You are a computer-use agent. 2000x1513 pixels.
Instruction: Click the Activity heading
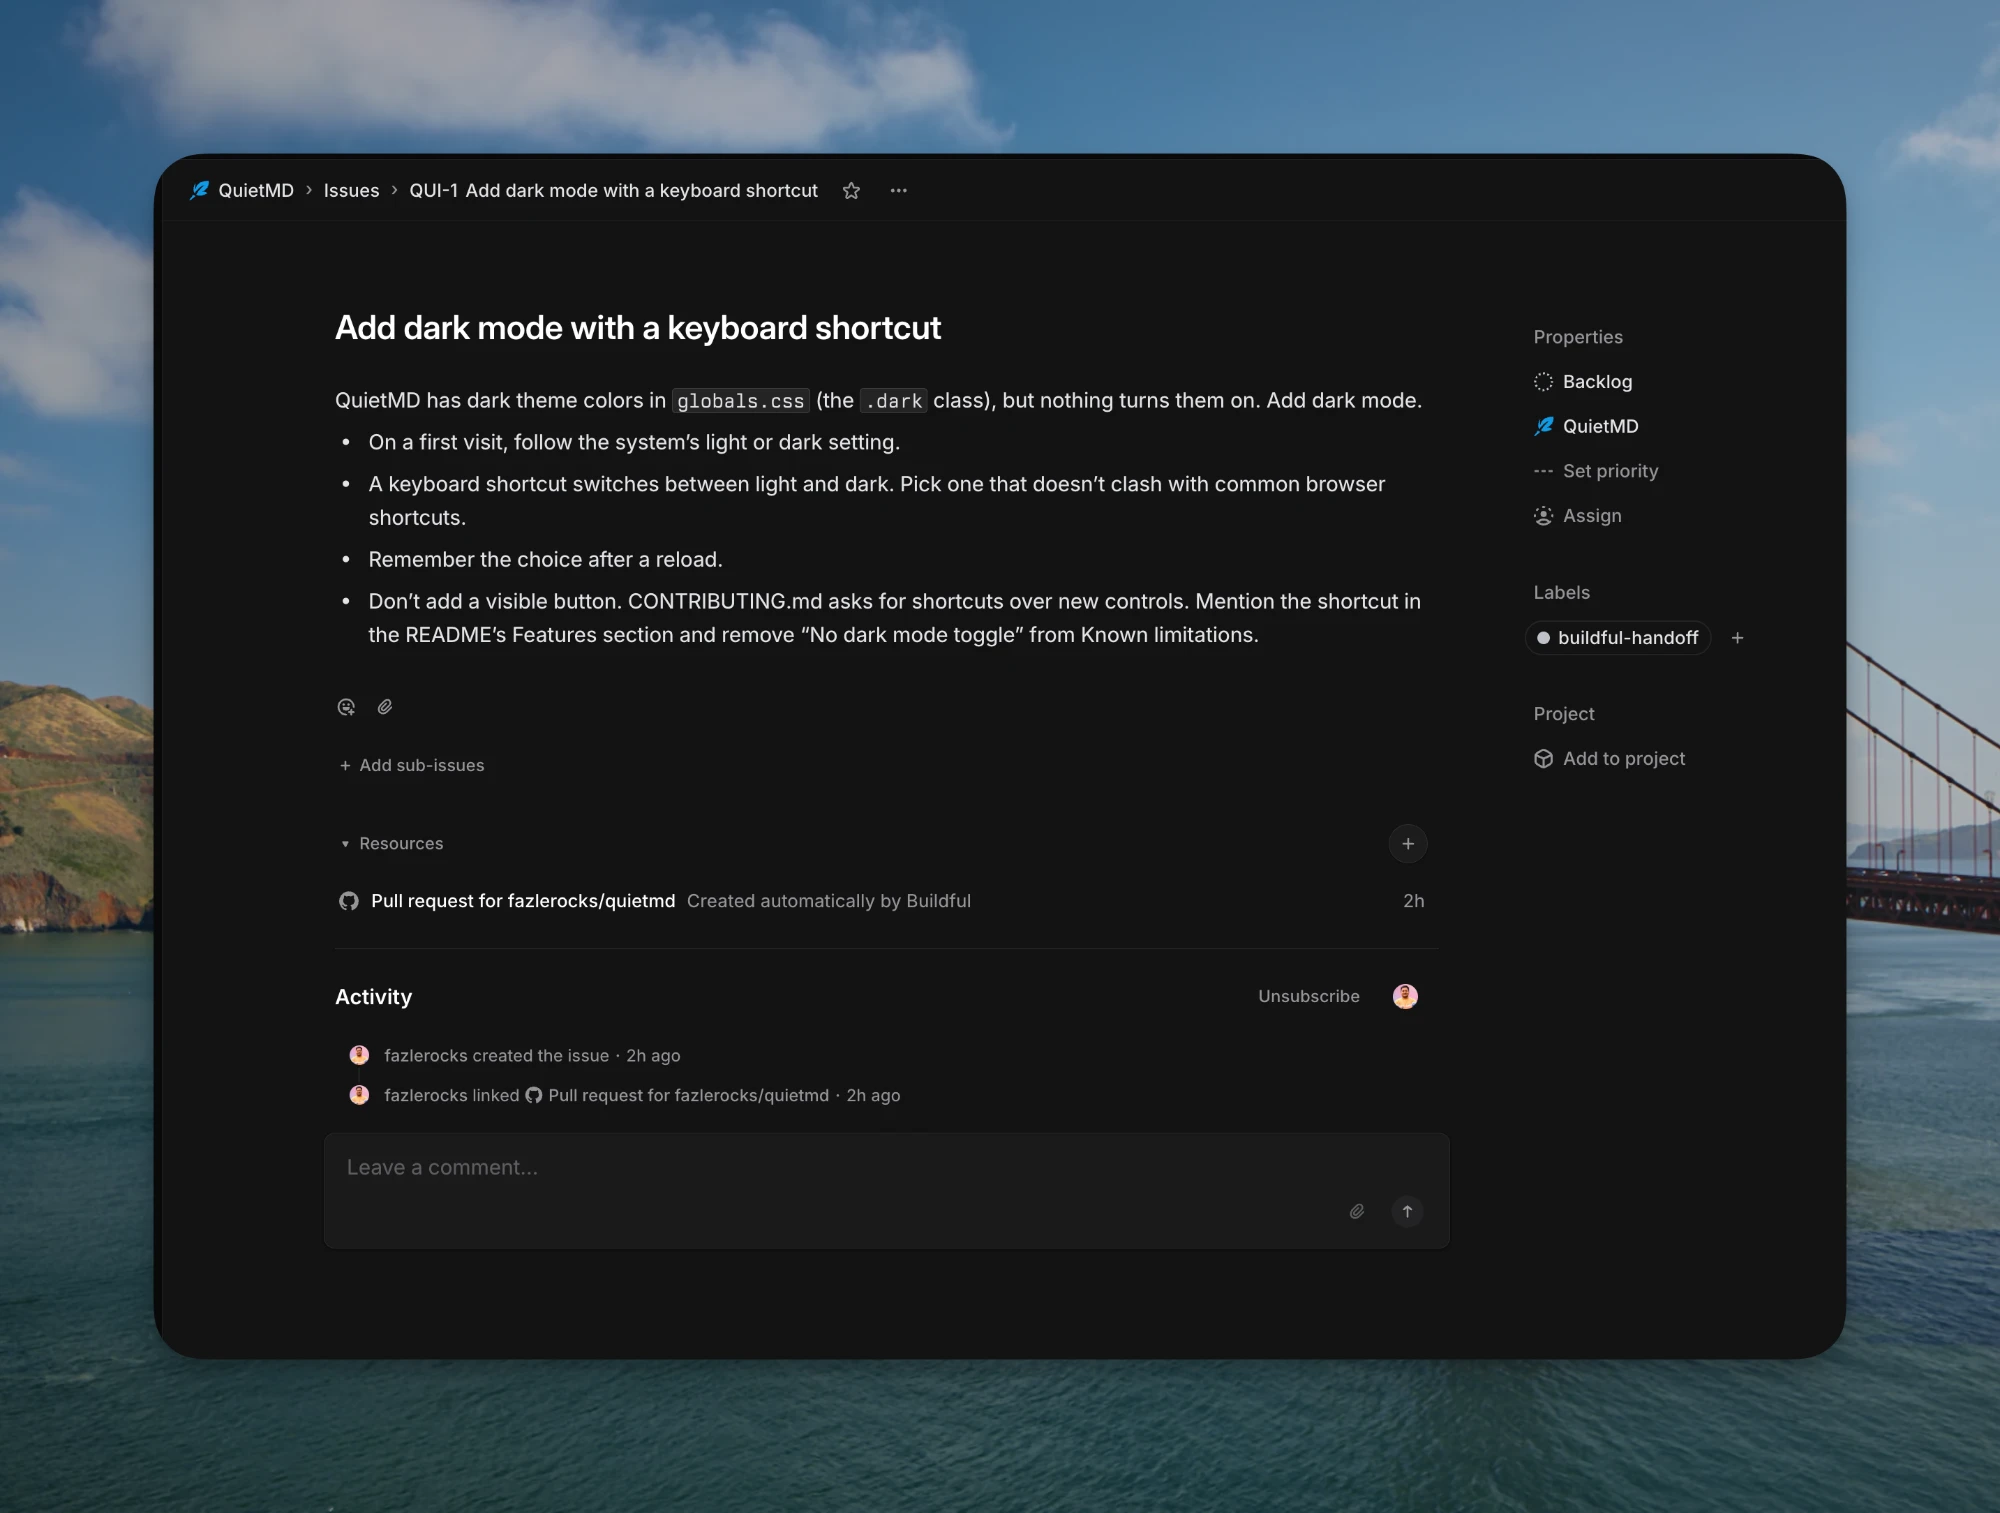[373, 997]
